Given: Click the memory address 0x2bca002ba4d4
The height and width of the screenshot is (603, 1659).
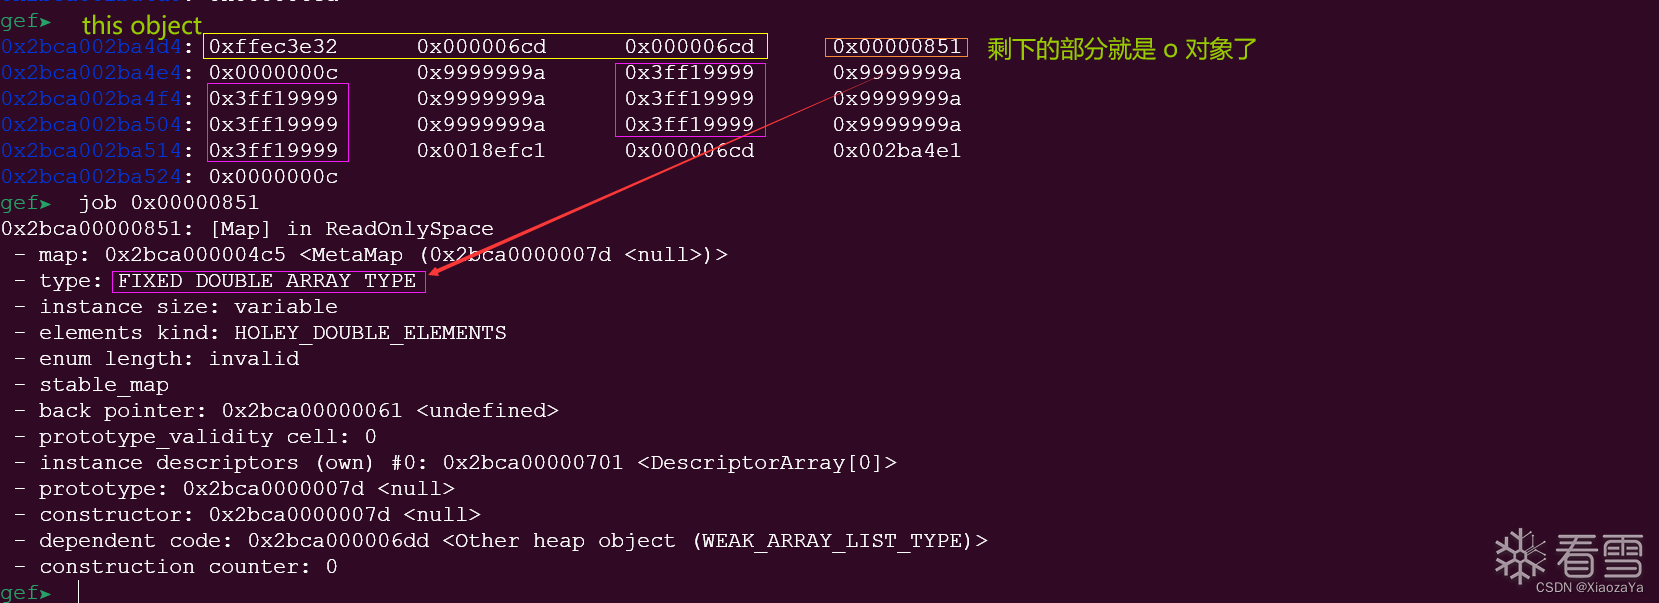Looking at the screenshot, I should click(91, 46).
